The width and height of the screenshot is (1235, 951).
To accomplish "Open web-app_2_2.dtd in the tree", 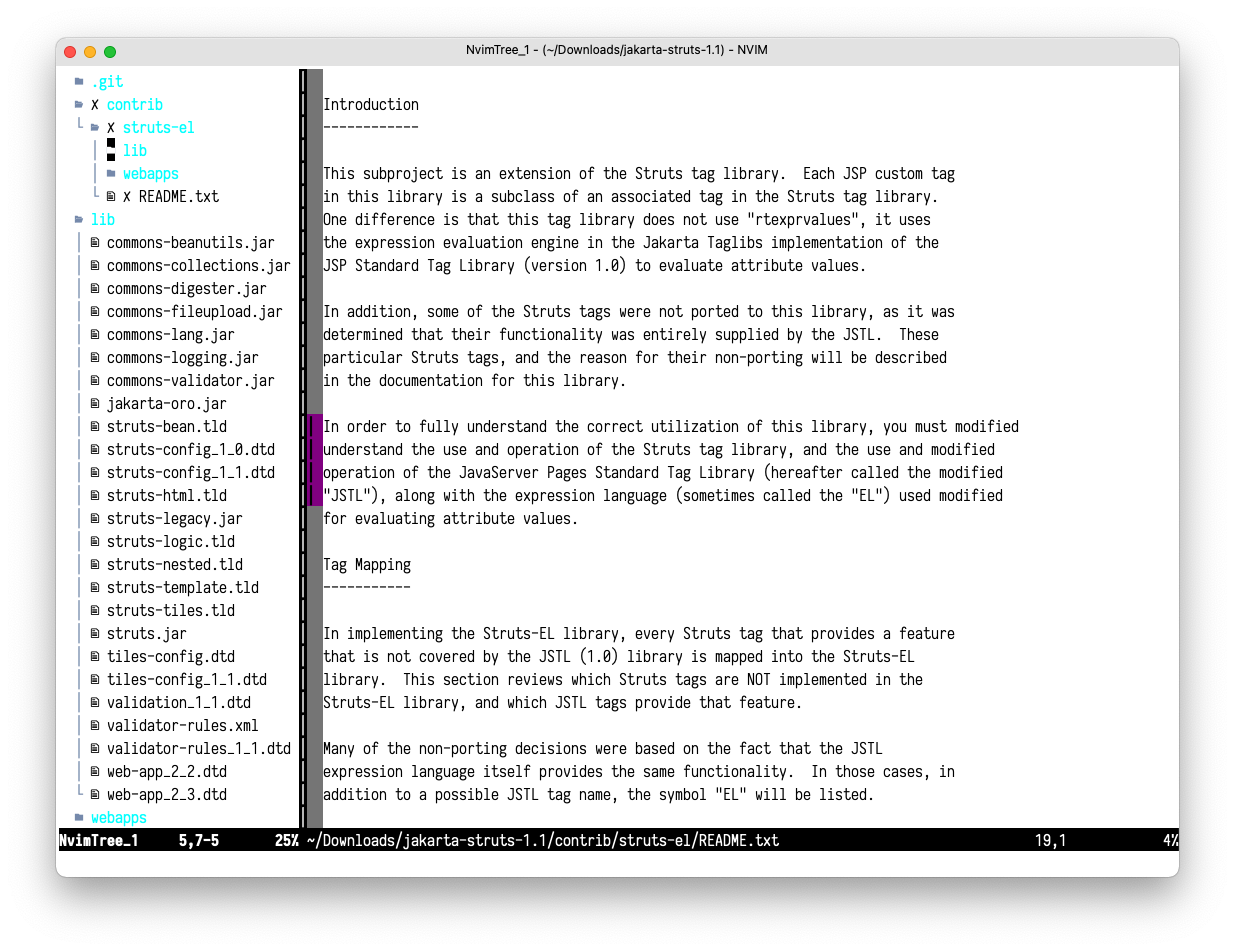I will 167,772.
